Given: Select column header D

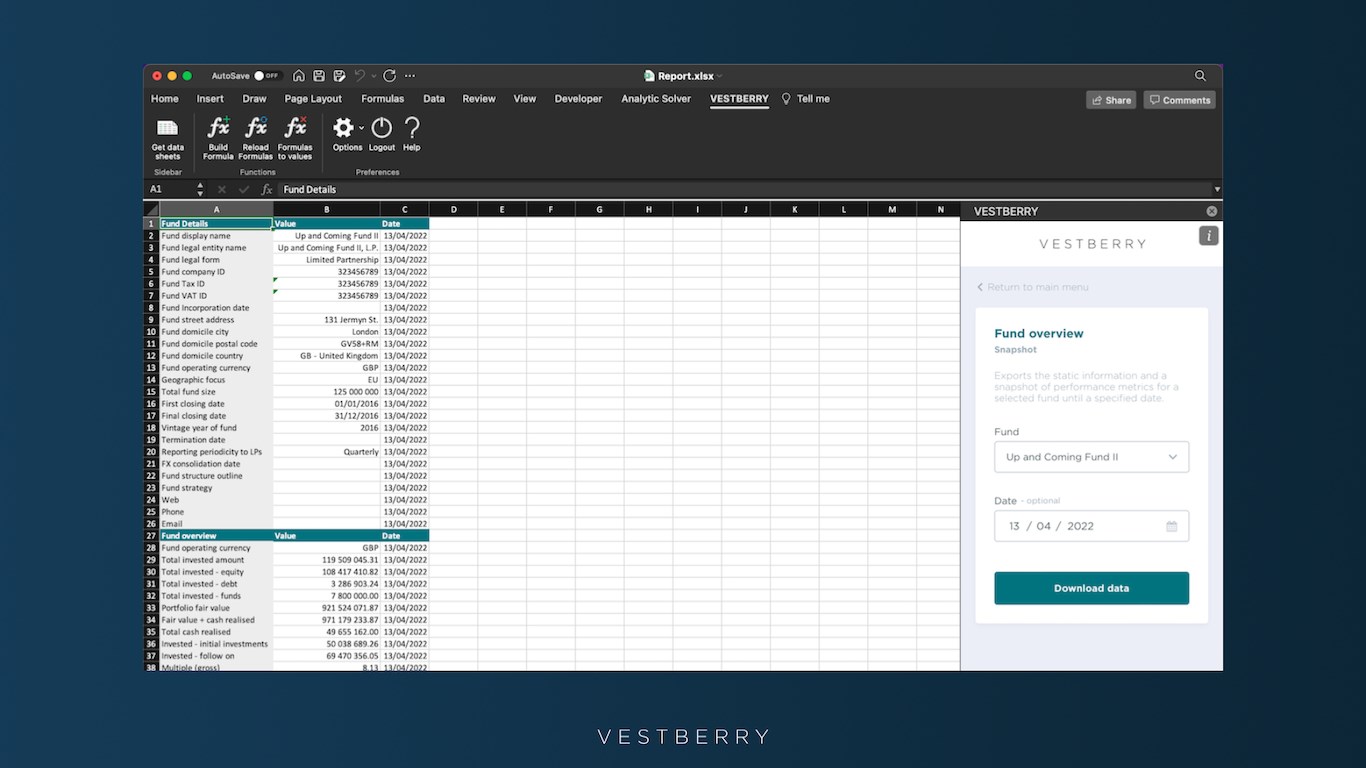Looking at the screenshot, I should click(x=453, y=210).
